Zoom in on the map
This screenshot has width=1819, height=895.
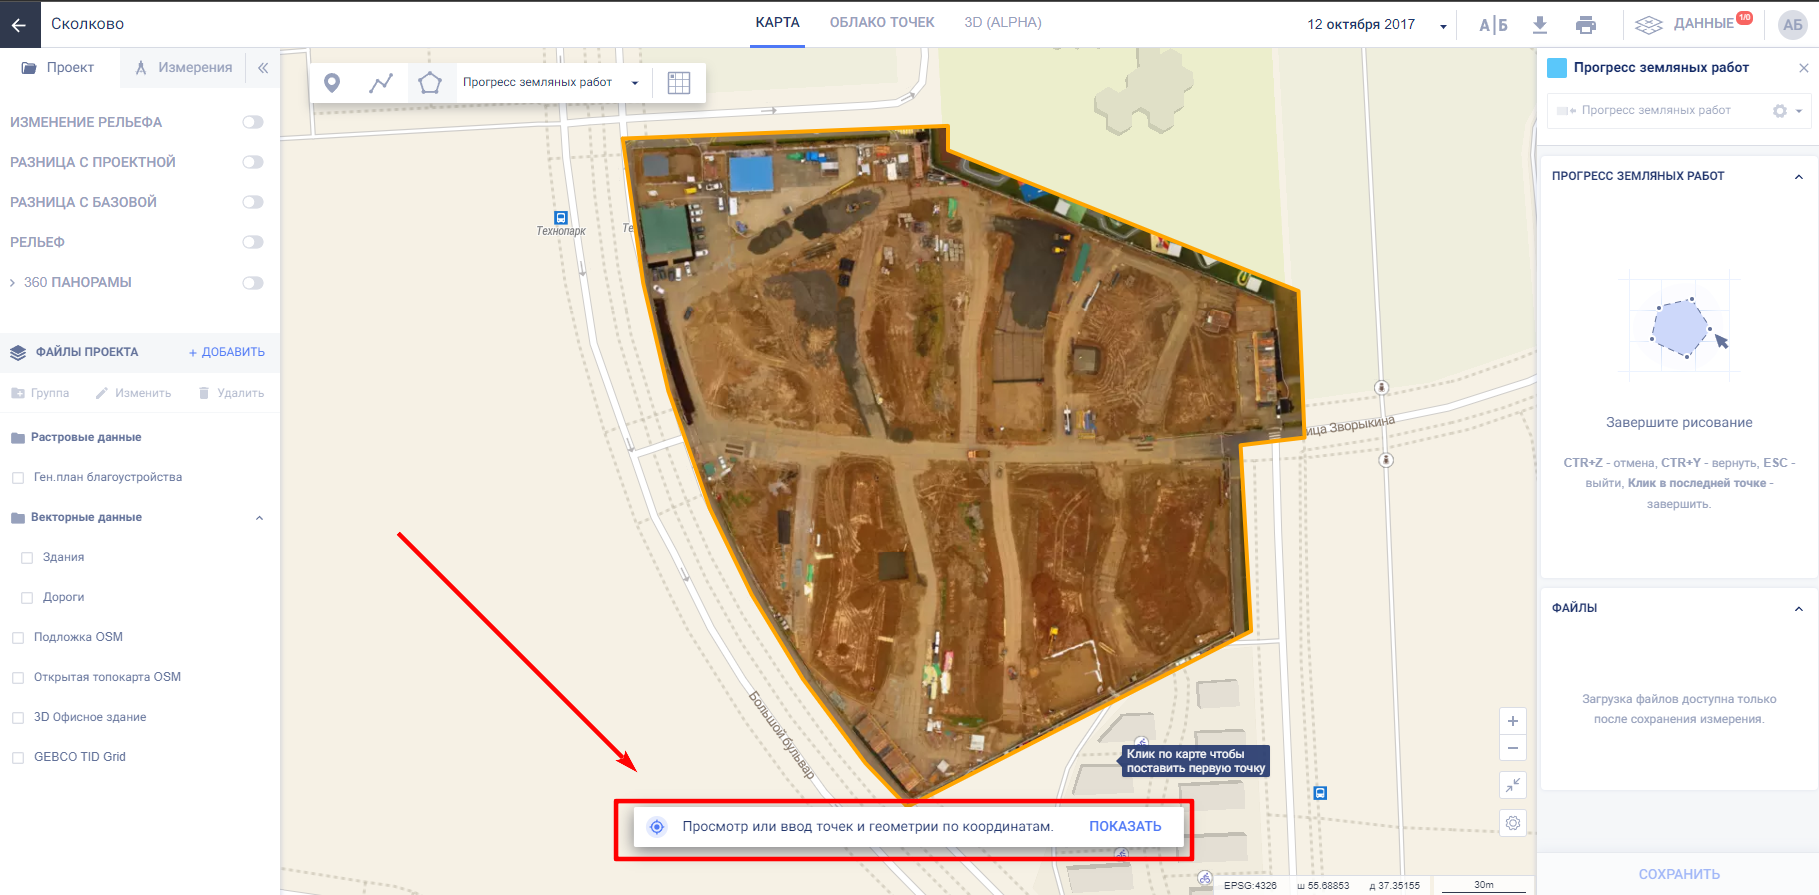point(1513,721)
